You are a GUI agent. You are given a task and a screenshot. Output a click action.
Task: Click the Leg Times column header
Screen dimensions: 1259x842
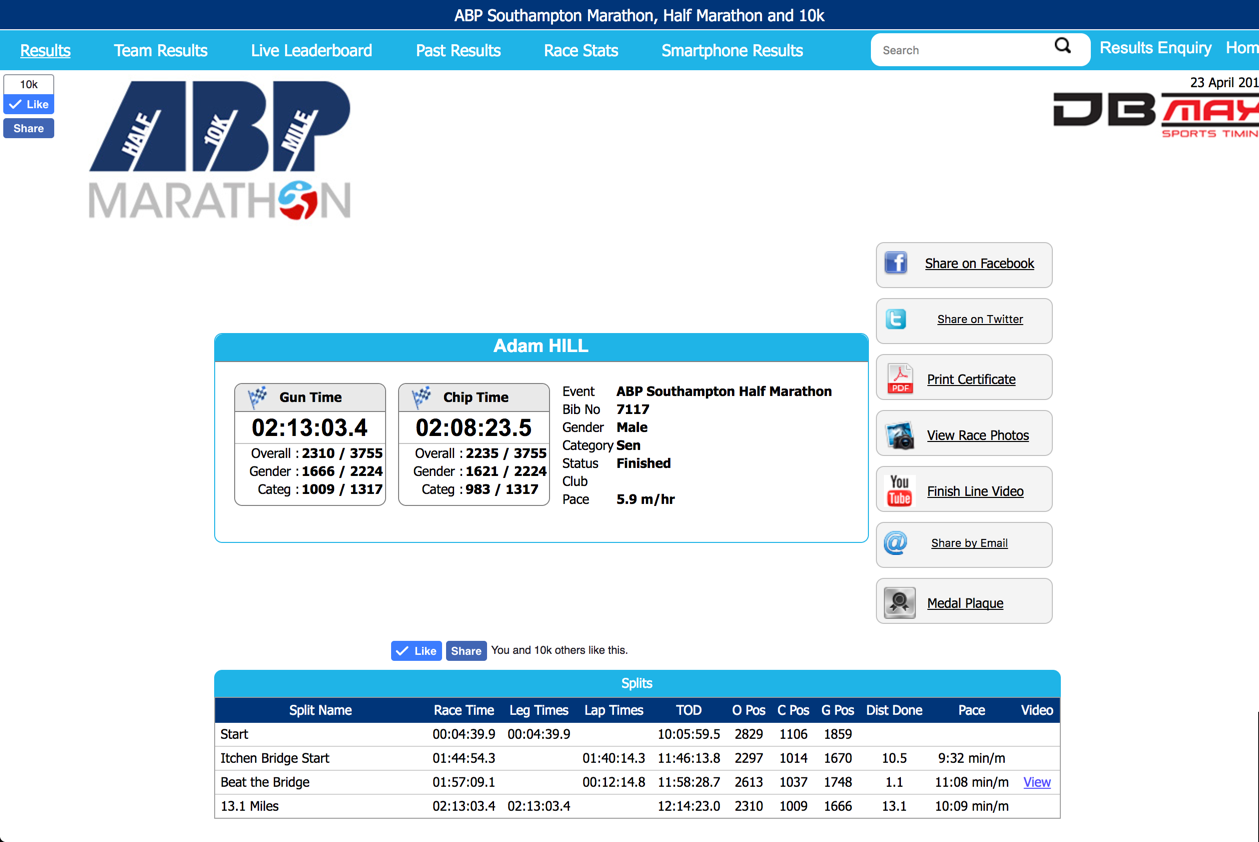pyautogui.click(x=539, y=710)
